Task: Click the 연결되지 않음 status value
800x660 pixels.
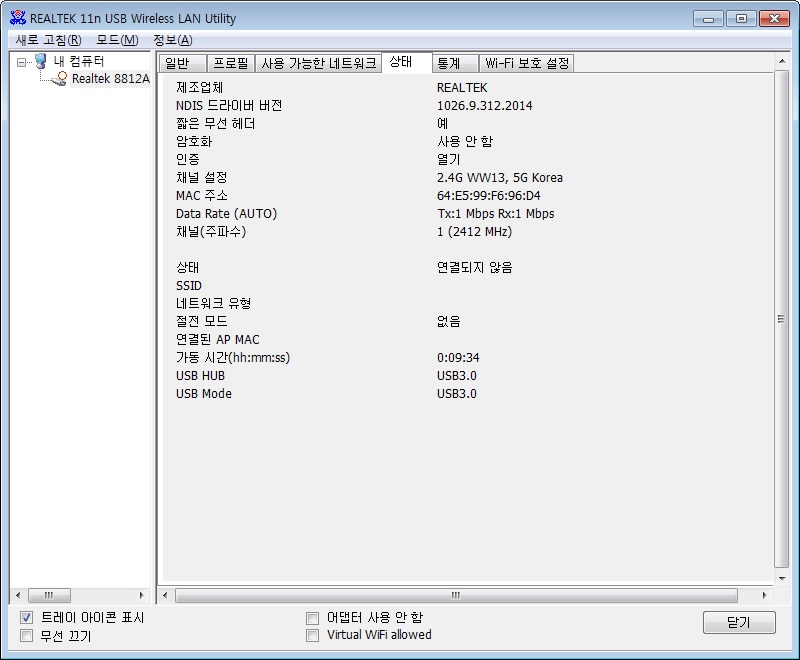Action: [x=474, y=267]
